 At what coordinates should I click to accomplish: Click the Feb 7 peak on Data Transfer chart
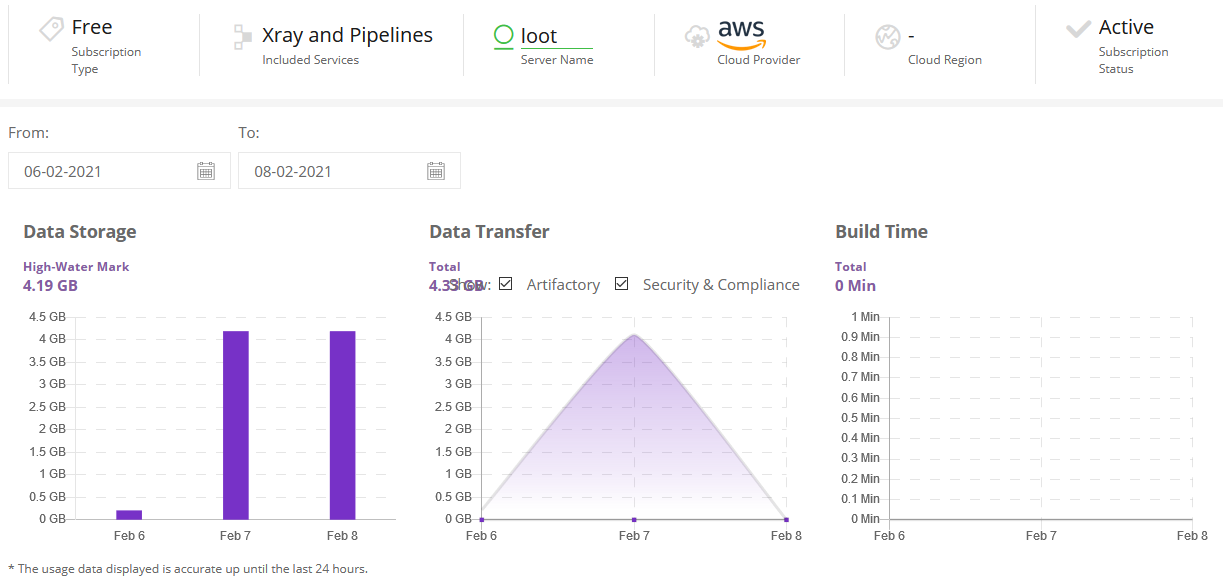click(x=633, y=337)
